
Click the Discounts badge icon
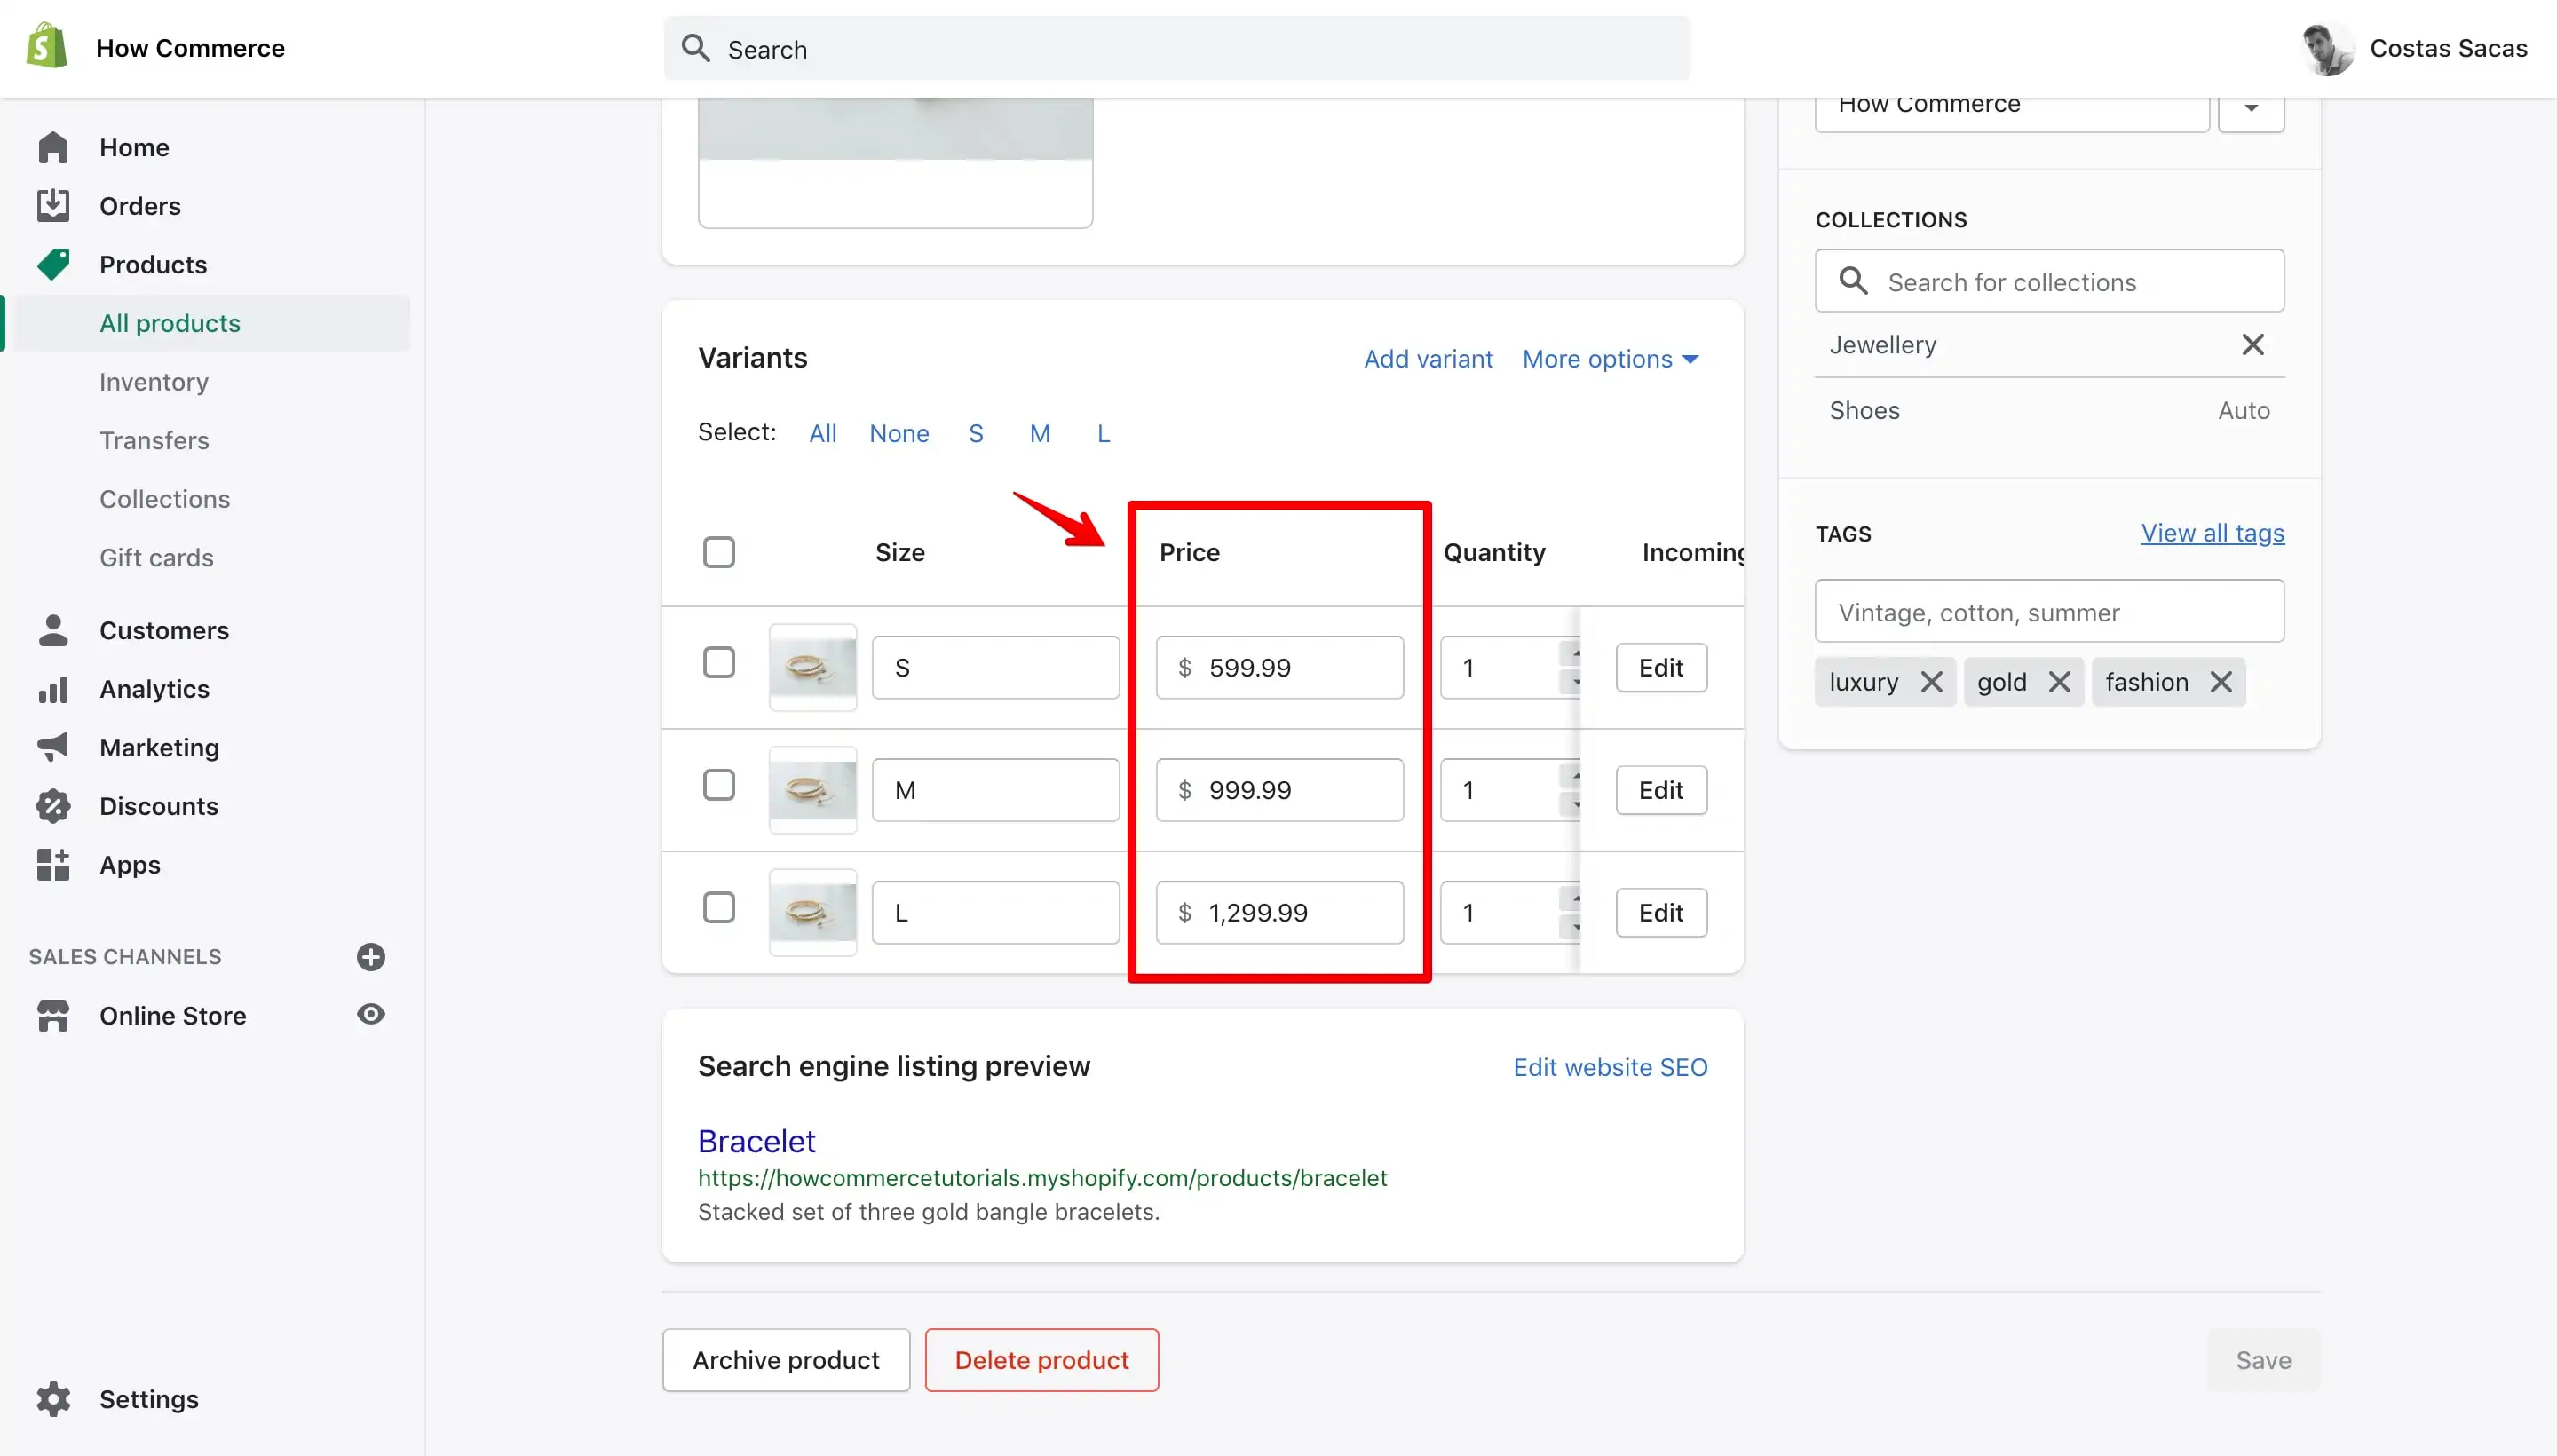(53, 806)
